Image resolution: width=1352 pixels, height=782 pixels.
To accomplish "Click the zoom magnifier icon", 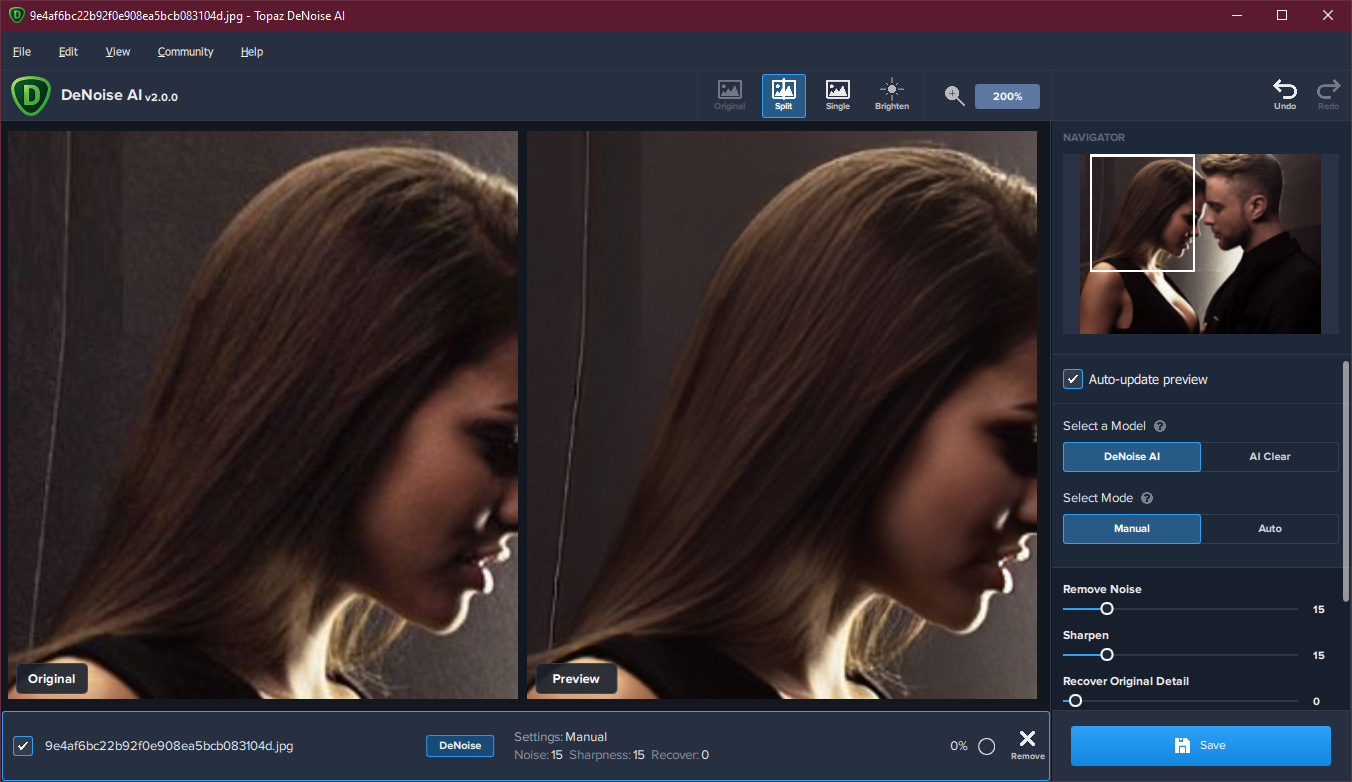I will click(x=955, y=96).
